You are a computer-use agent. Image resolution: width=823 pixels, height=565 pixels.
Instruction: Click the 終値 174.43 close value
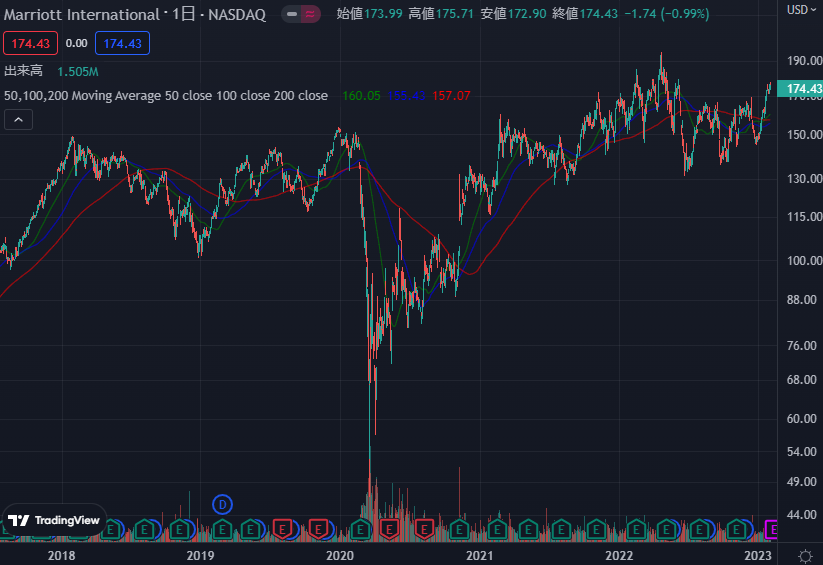(x=585, y=14)
